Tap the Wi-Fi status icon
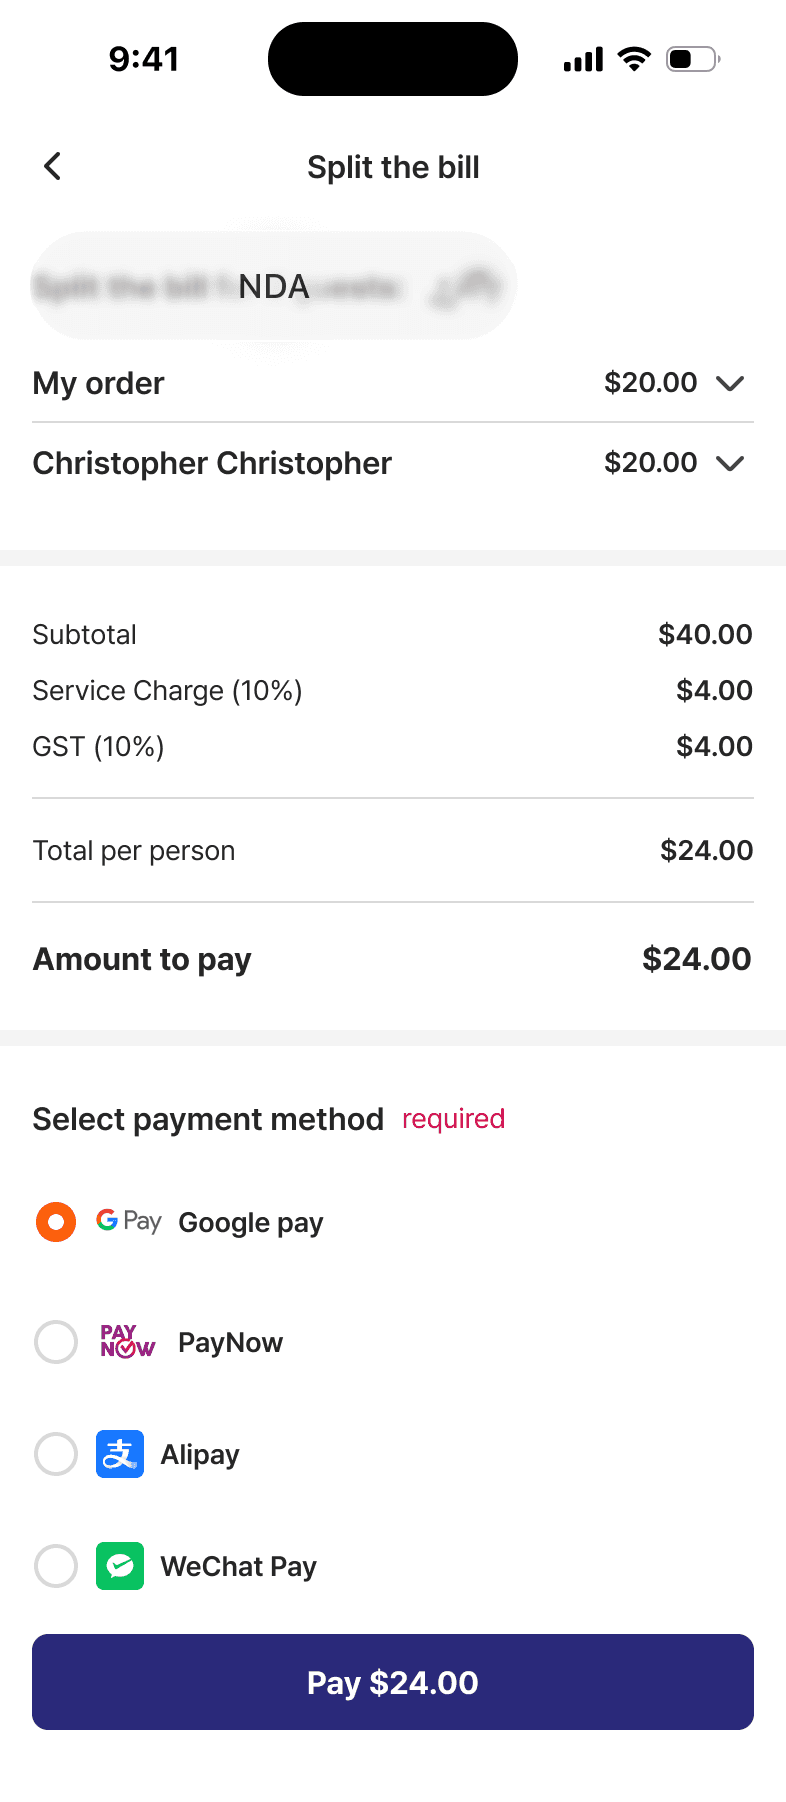This screenshot has width=786, height=1802. (634, 59)
